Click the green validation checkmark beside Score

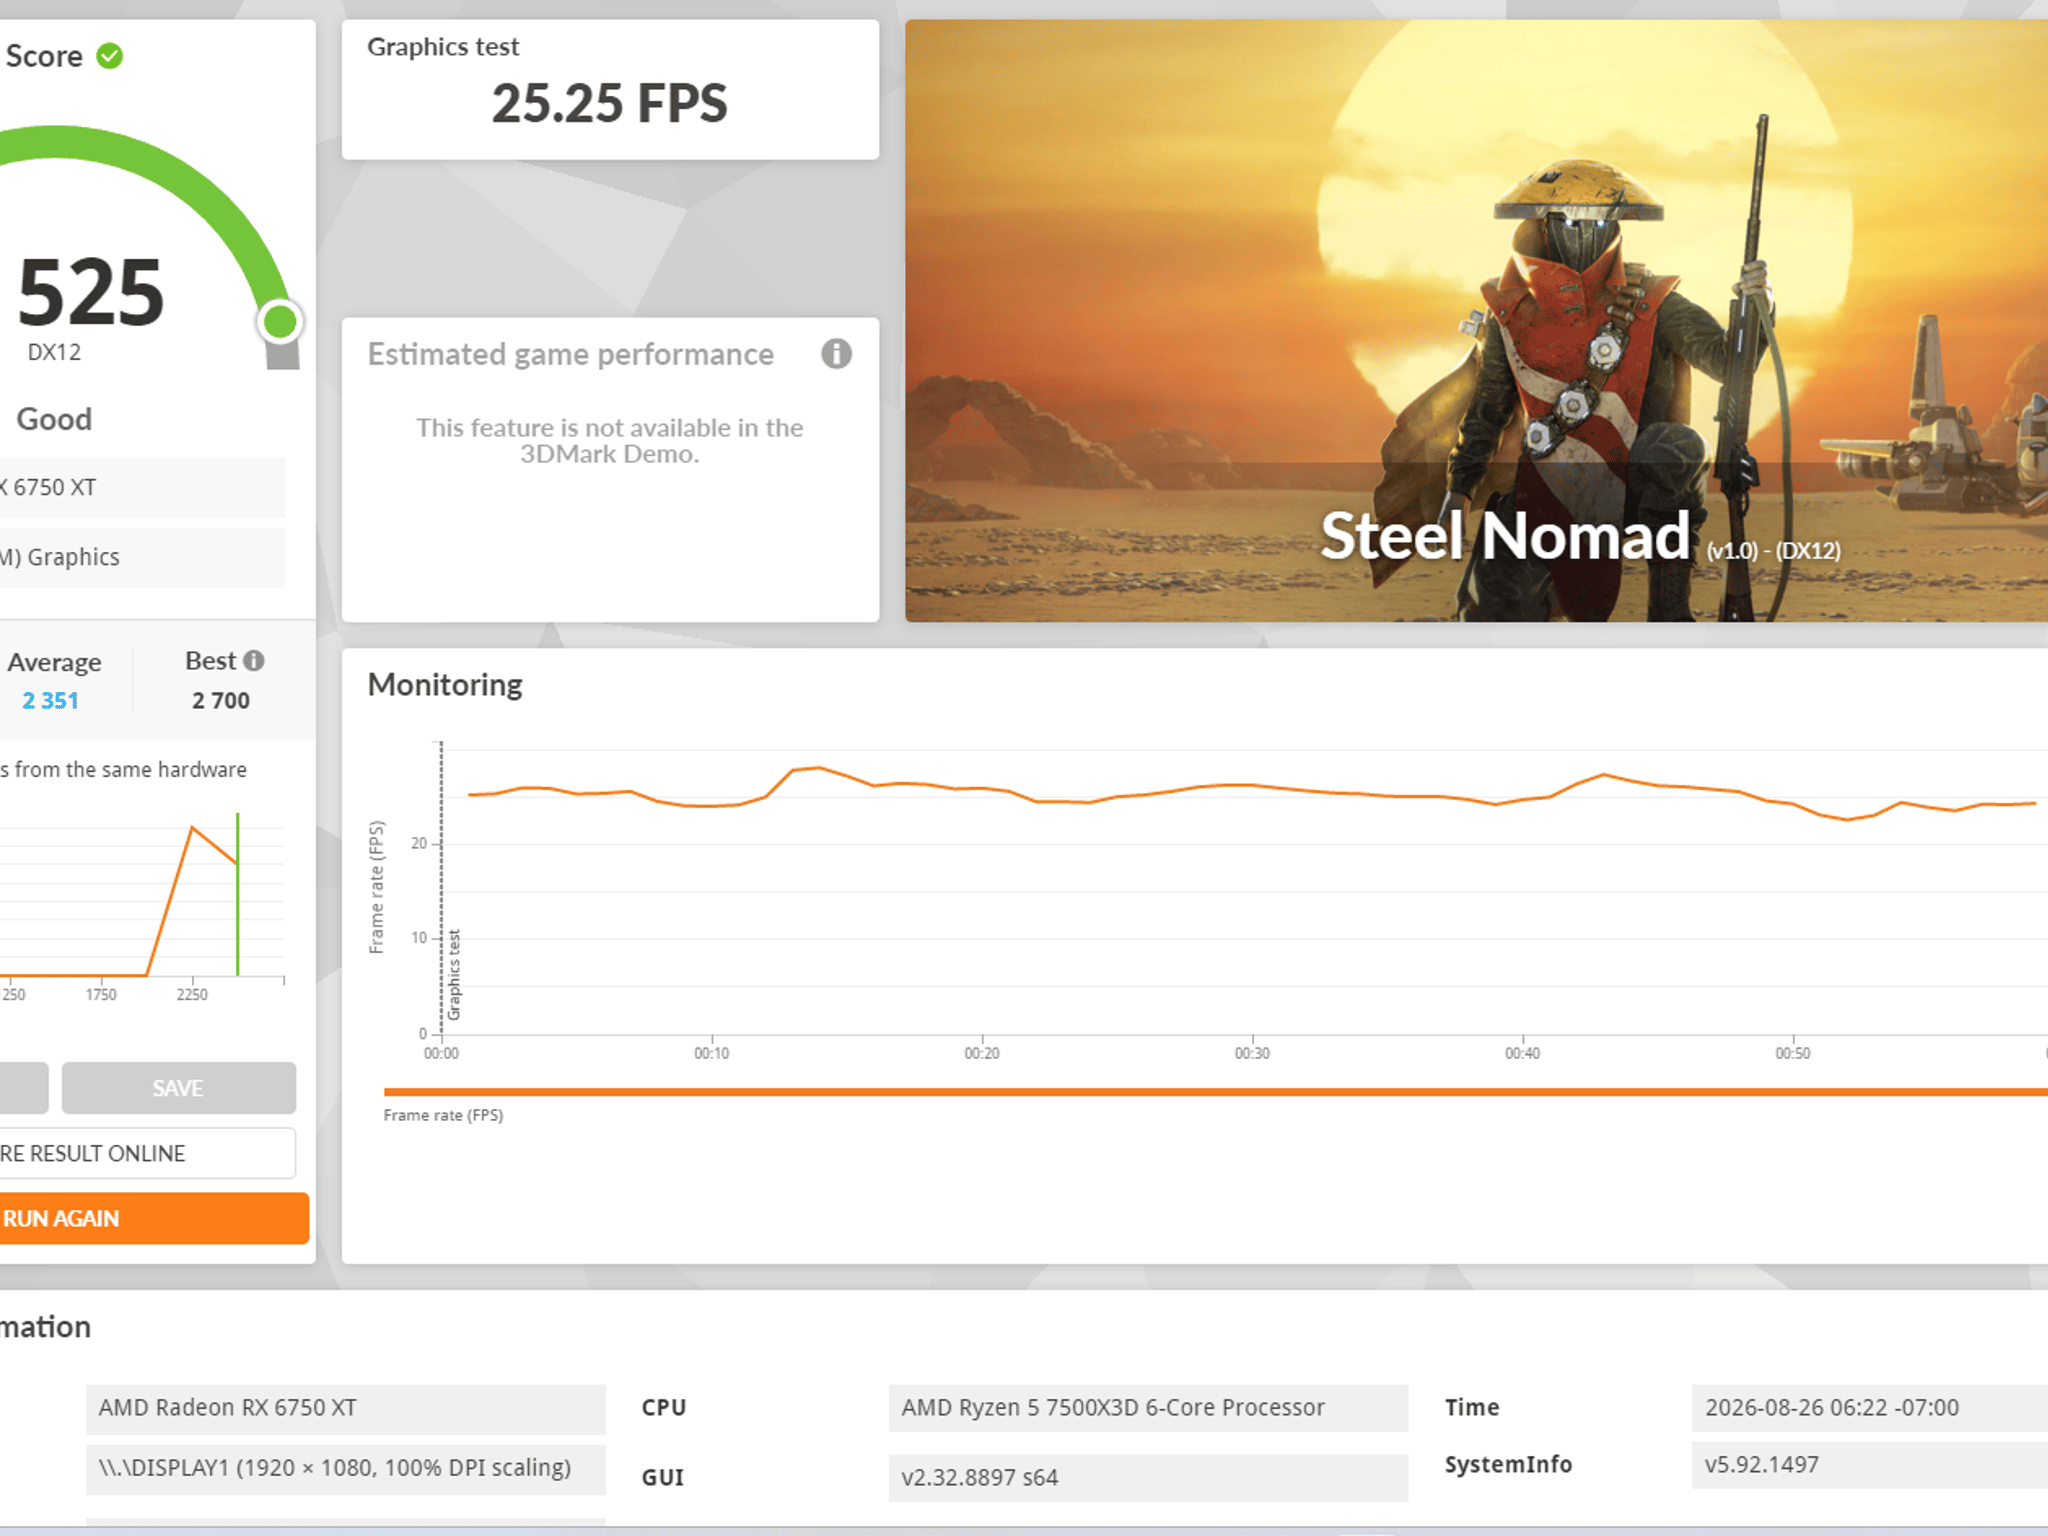(x=110, y=56)
